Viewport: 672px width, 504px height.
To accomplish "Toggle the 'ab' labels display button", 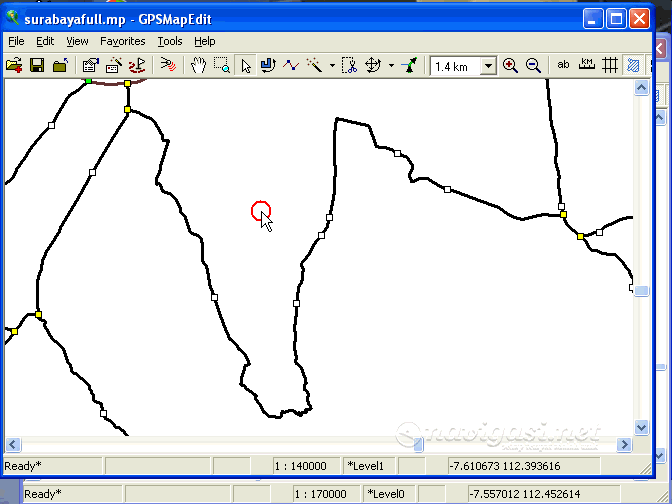I will pyautogui.click(x=563, y=65).
